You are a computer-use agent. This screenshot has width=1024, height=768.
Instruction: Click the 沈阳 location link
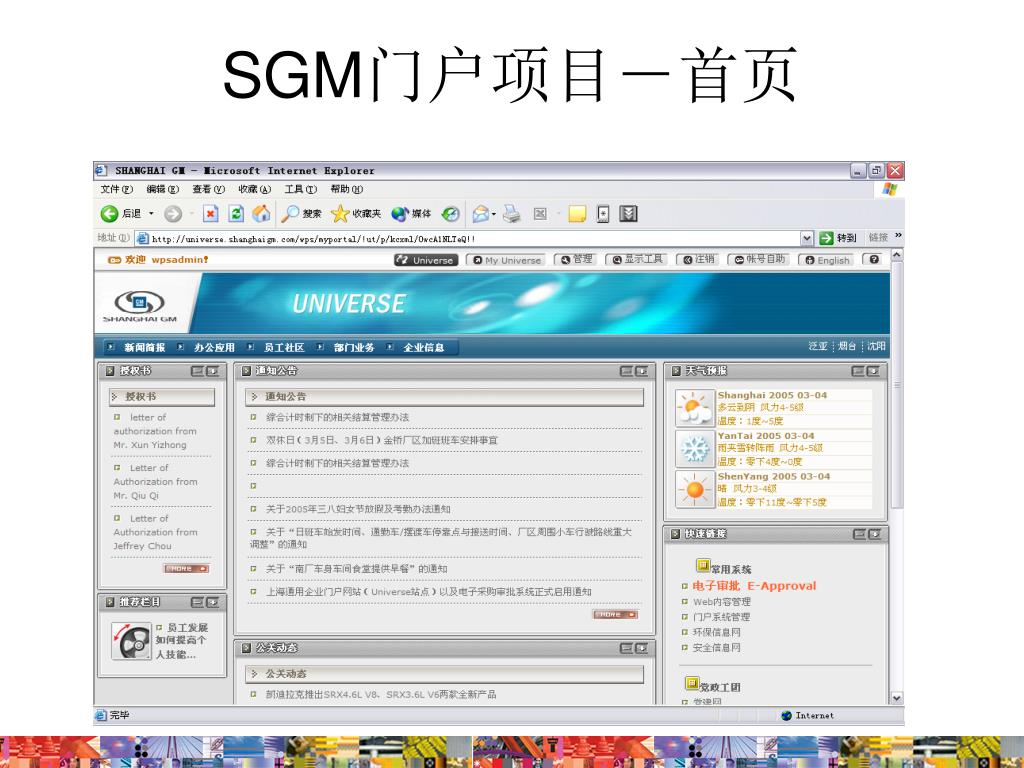pos(876,346)
